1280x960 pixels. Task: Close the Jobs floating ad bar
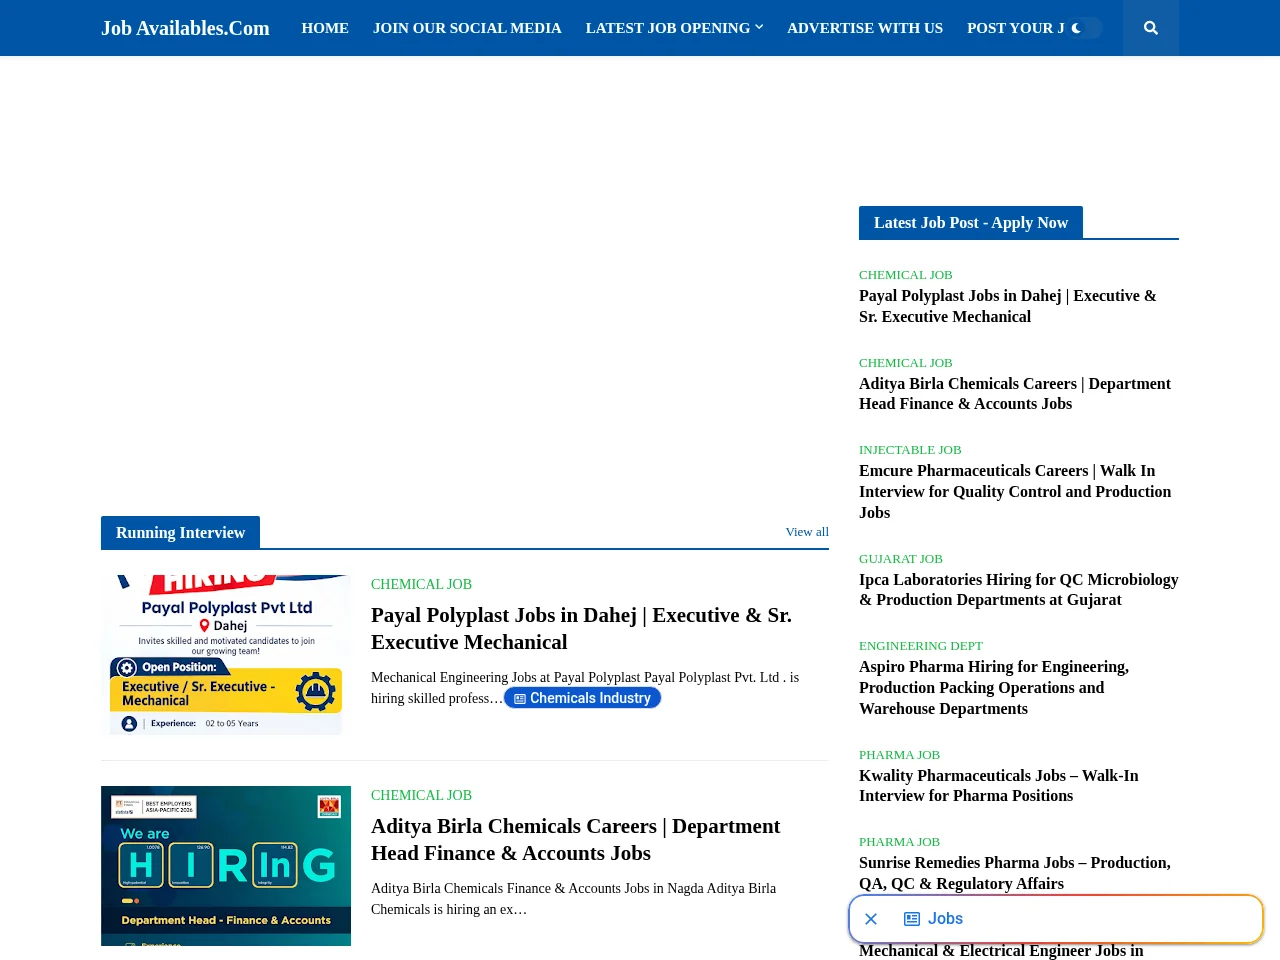[x=871, y=919]
